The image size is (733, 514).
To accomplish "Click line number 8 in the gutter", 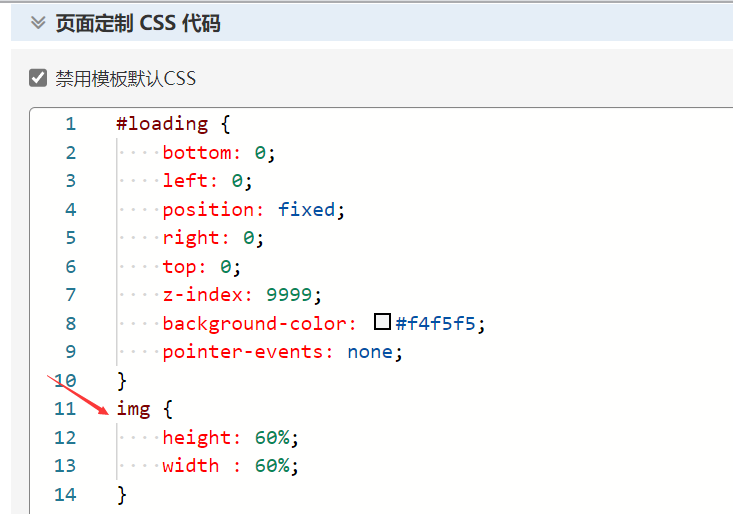I will click(70, 323).
